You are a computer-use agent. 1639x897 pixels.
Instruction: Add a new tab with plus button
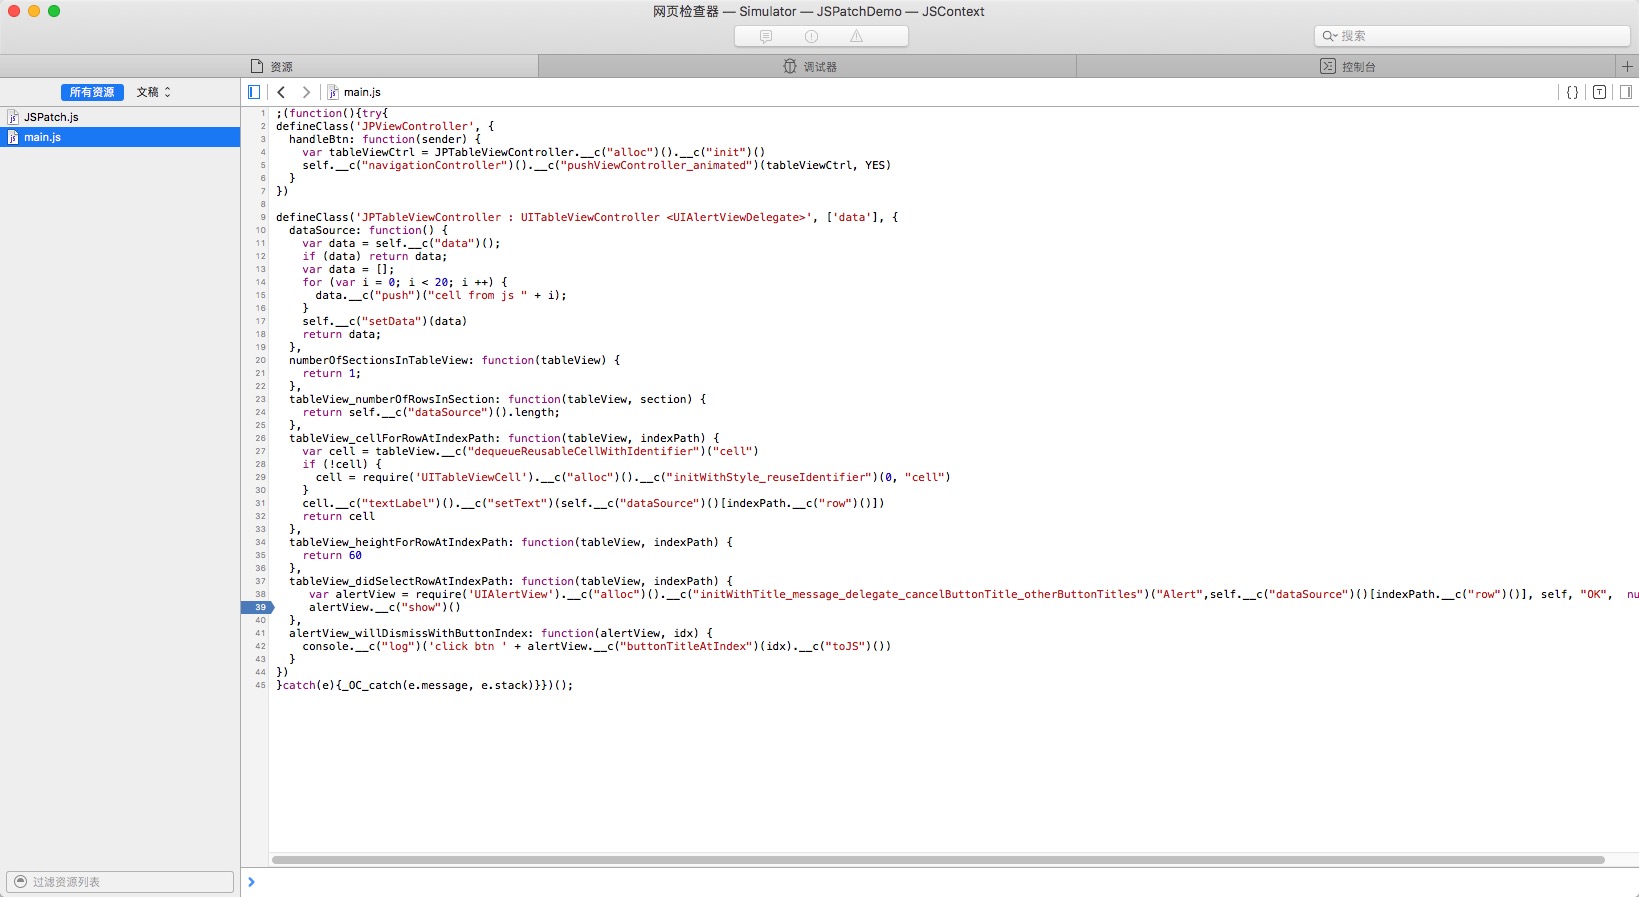(1627, 66)
